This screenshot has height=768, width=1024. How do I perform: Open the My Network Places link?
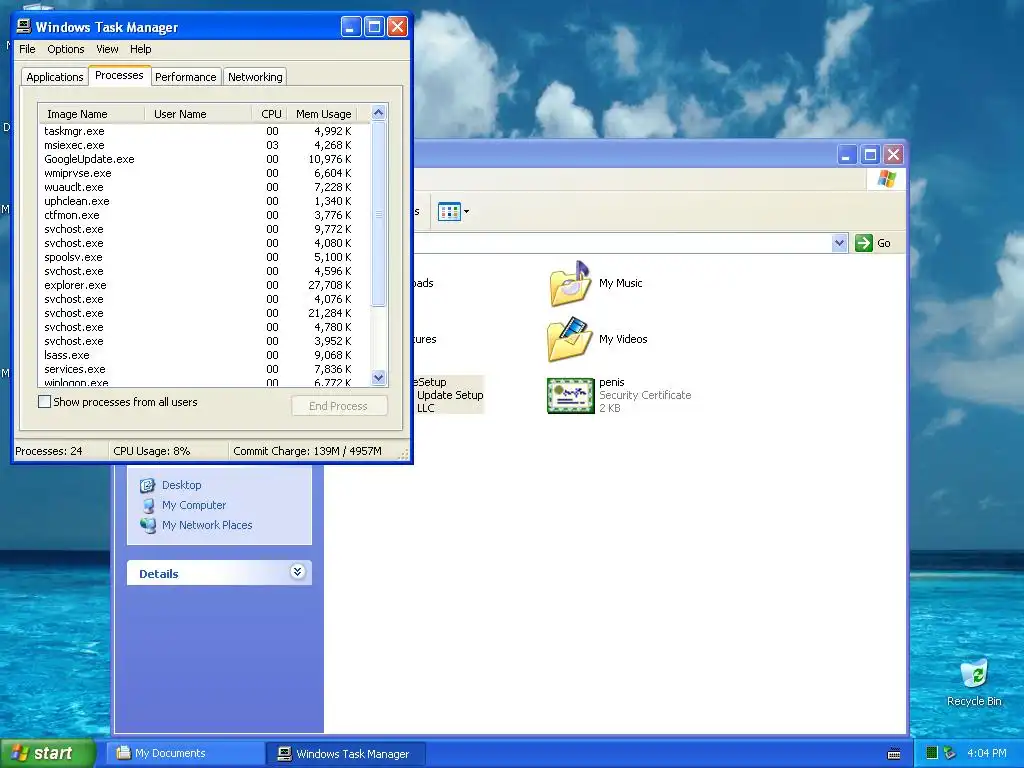click(x=207, y=525)
